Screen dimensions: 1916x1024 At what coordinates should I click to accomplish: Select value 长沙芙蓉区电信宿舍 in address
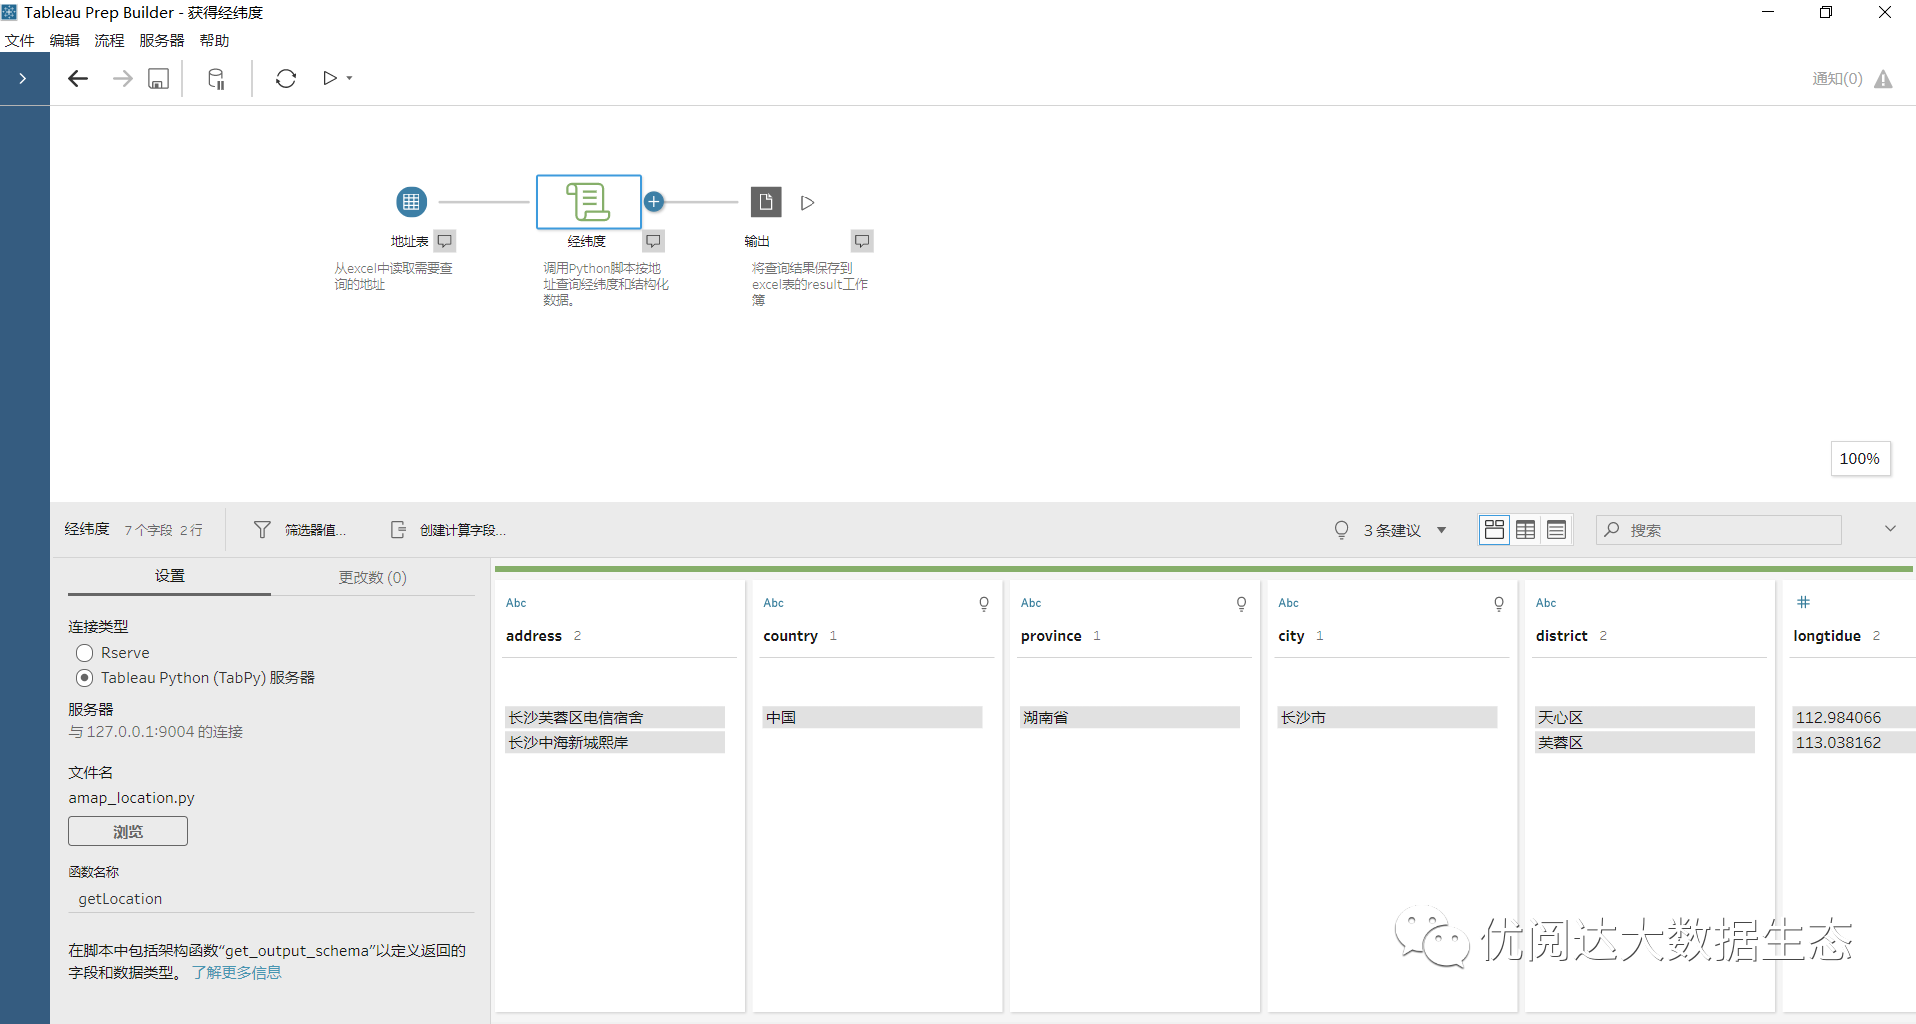(x=615, y=717)
